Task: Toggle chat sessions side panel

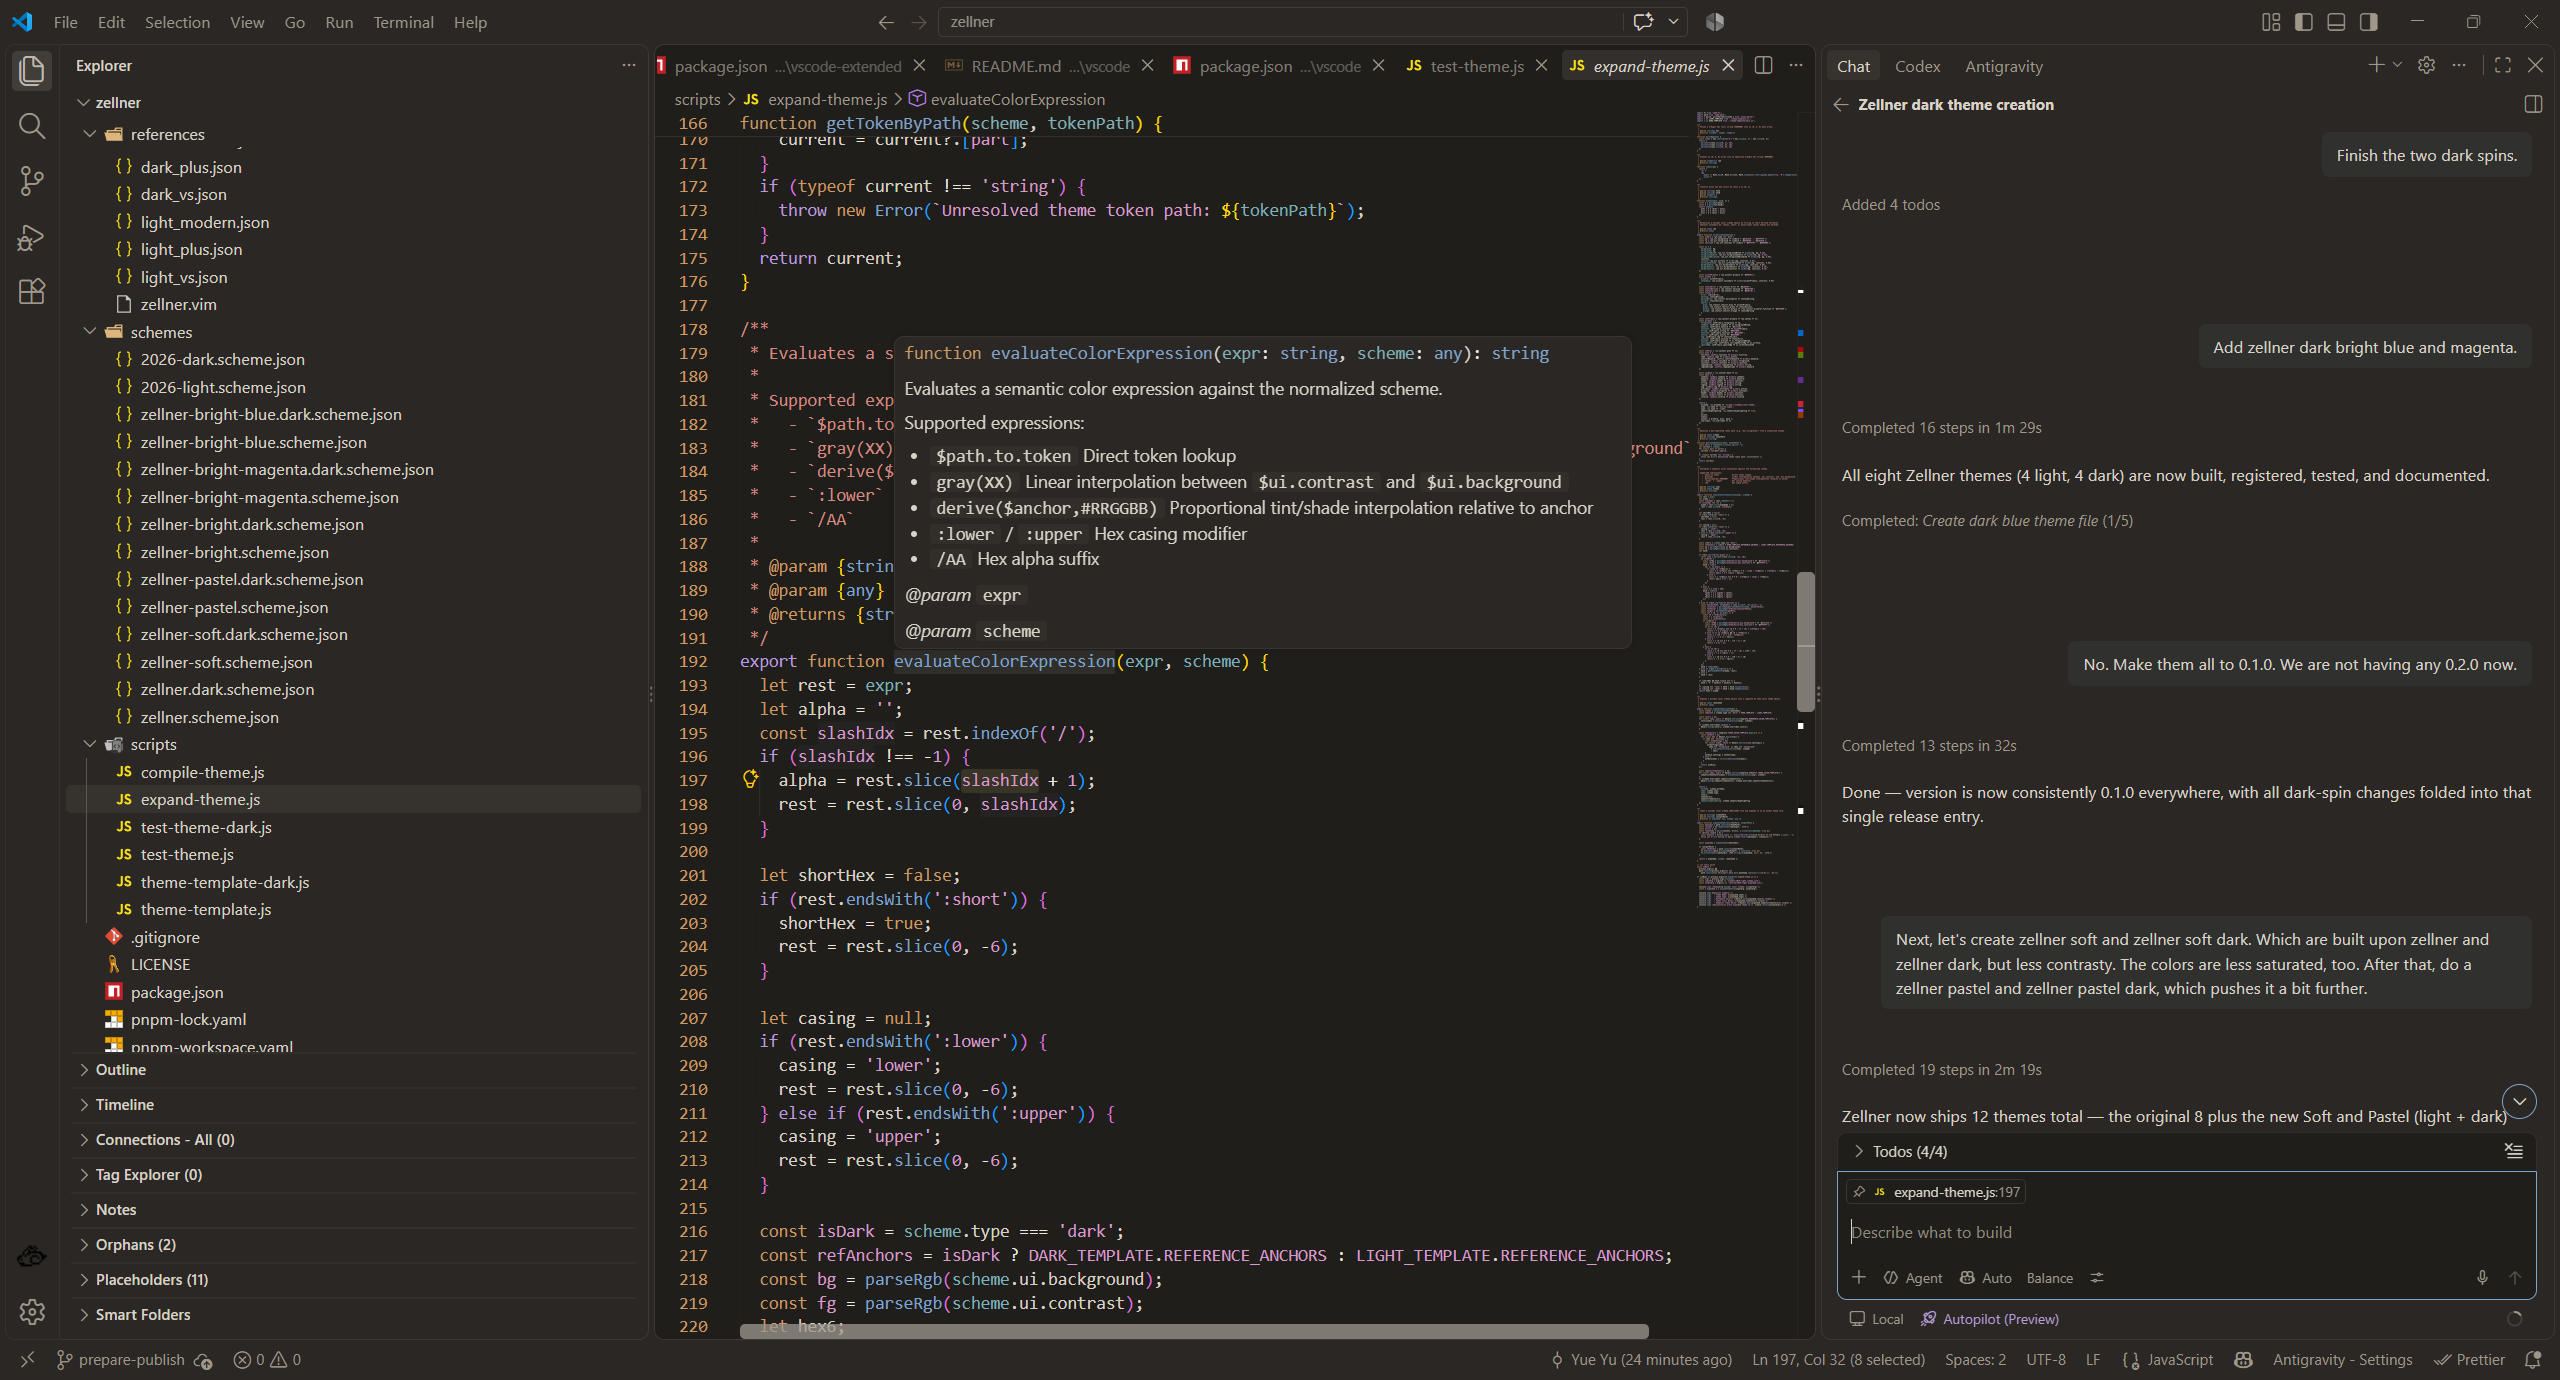Action: click(x=2533, y=104)
